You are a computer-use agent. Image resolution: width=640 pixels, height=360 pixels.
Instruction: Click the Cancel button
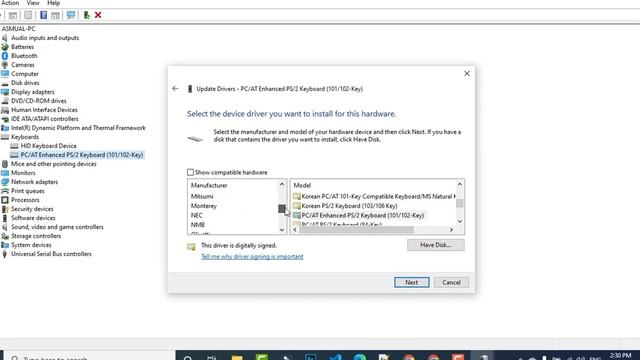tap(451, 282)
